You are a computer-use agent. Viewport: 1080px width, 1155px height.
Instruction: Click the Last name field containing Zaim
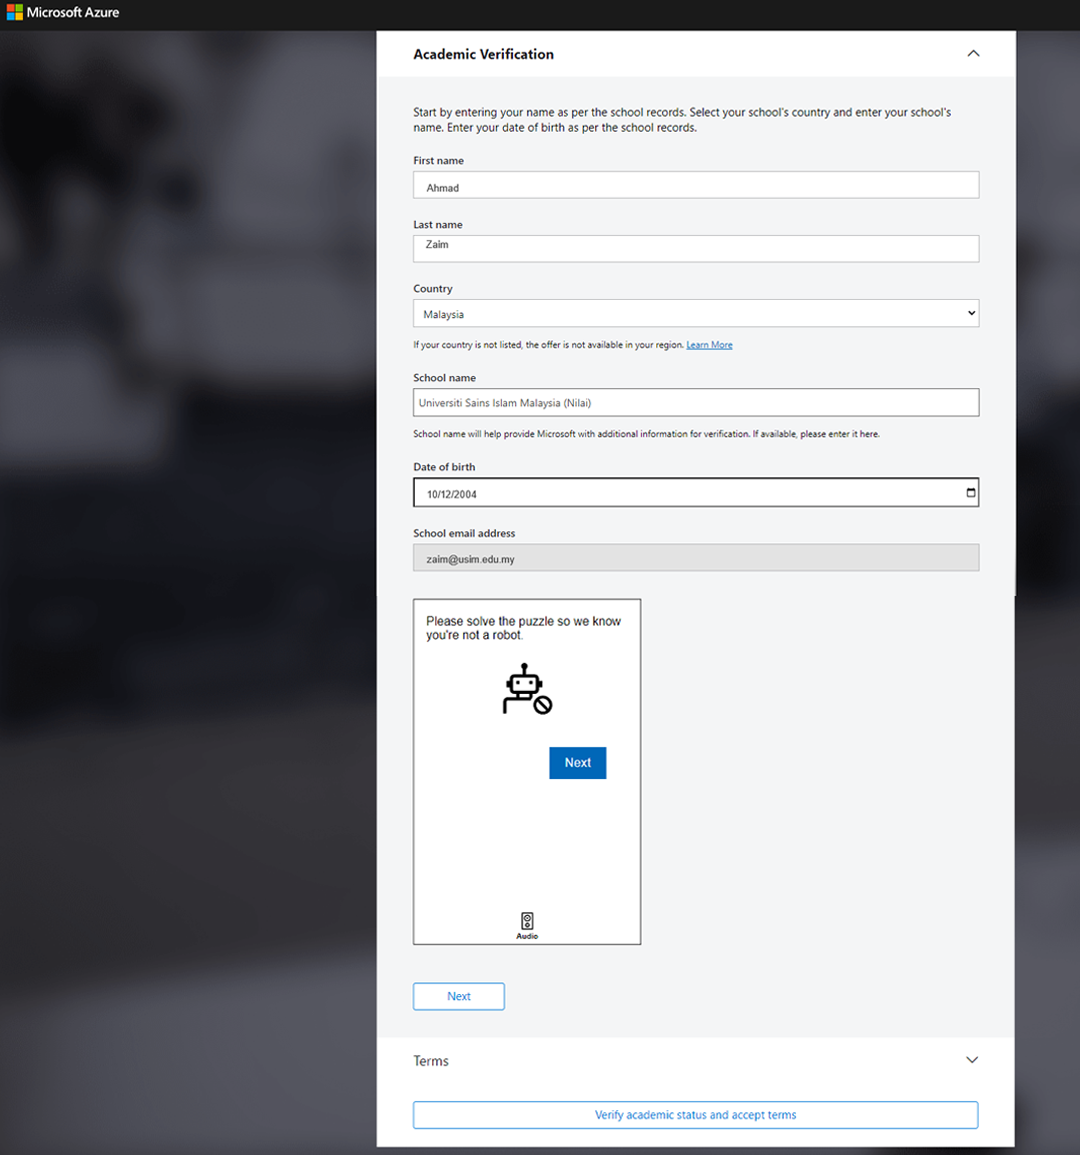click(695, 249)
